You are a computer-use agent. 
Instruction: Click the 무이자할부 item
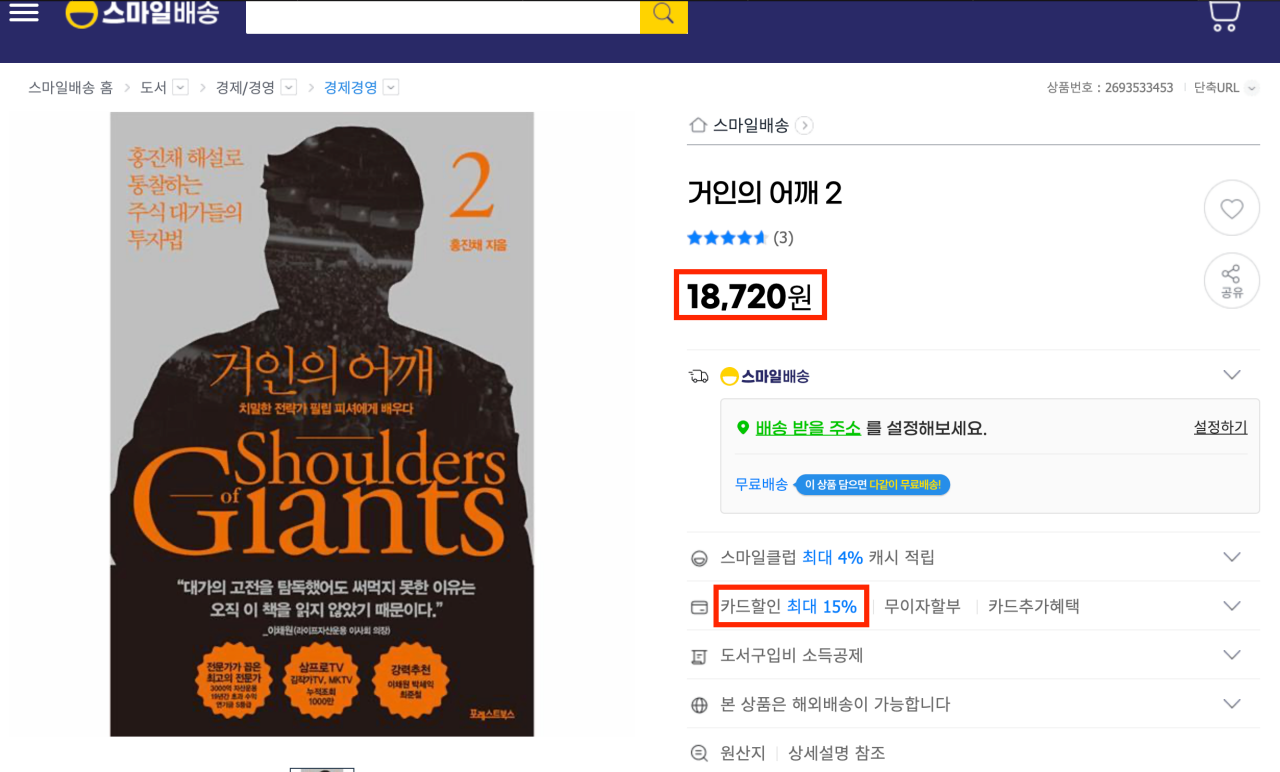922,606
